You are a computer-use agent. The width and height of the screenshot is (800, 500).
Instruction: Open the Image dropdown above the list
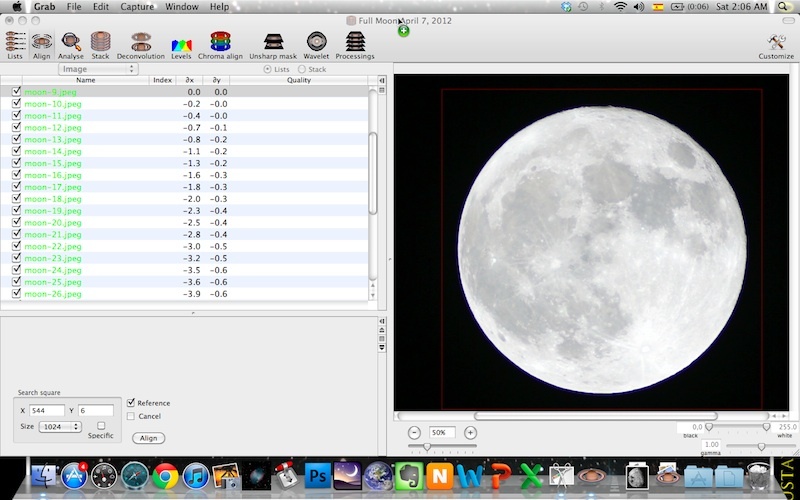98,69
